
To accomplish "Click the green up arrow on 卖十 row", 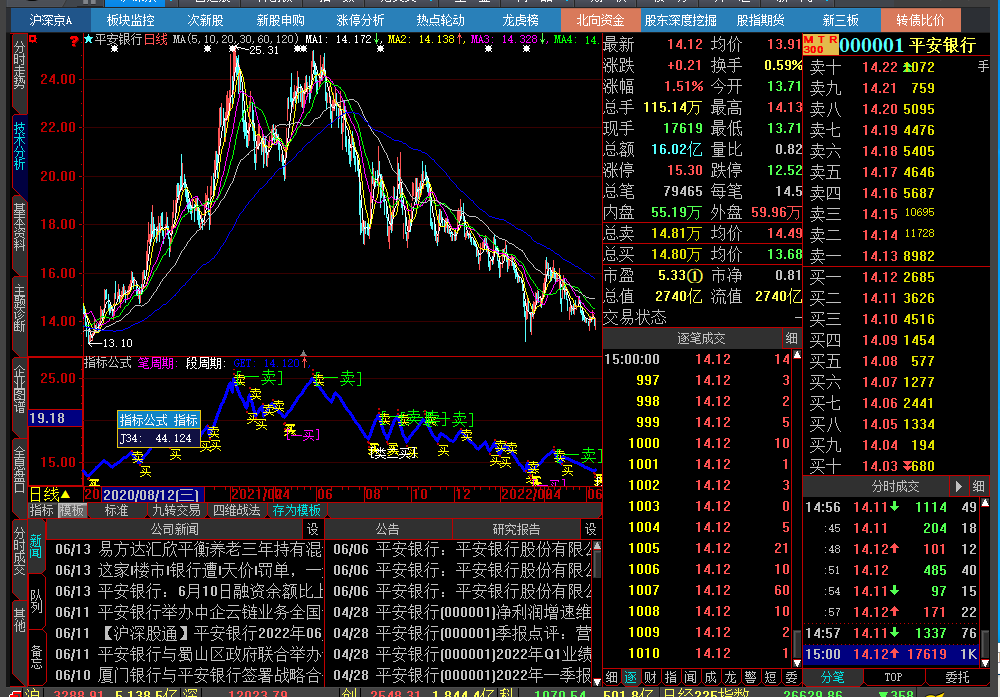I will (x=908, y=67).
